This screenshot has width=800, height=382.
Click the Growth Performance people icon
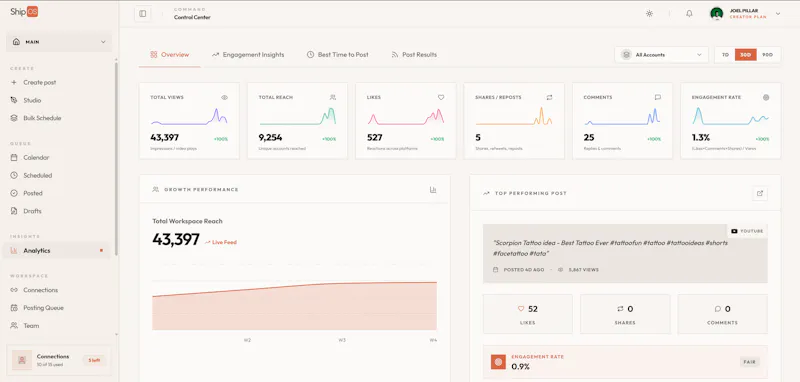tap(156, 190)
